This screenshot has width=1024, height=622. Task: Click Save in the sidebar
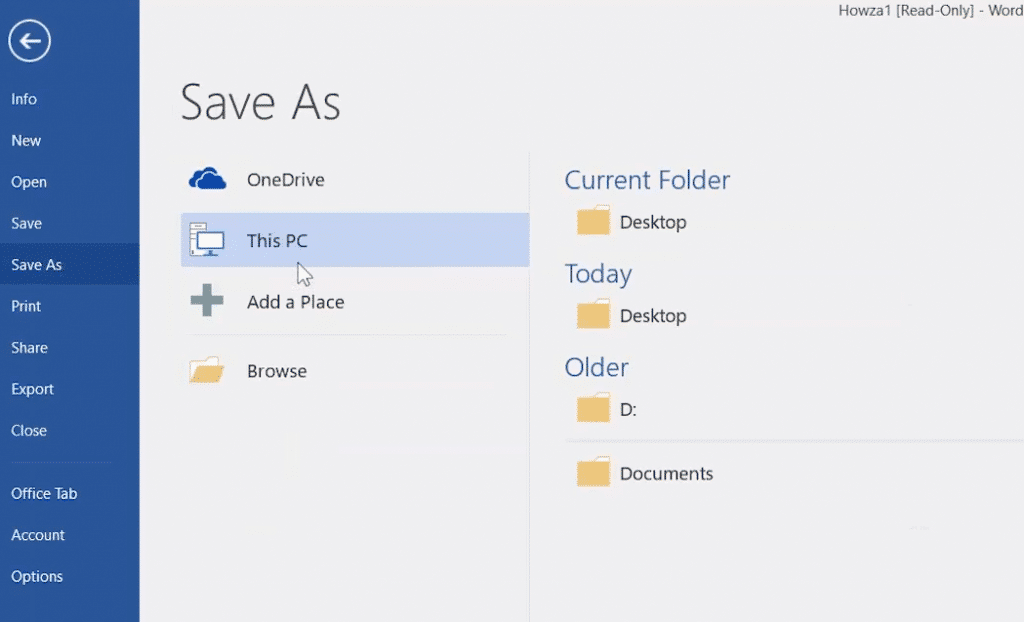(x=25, y=223)
